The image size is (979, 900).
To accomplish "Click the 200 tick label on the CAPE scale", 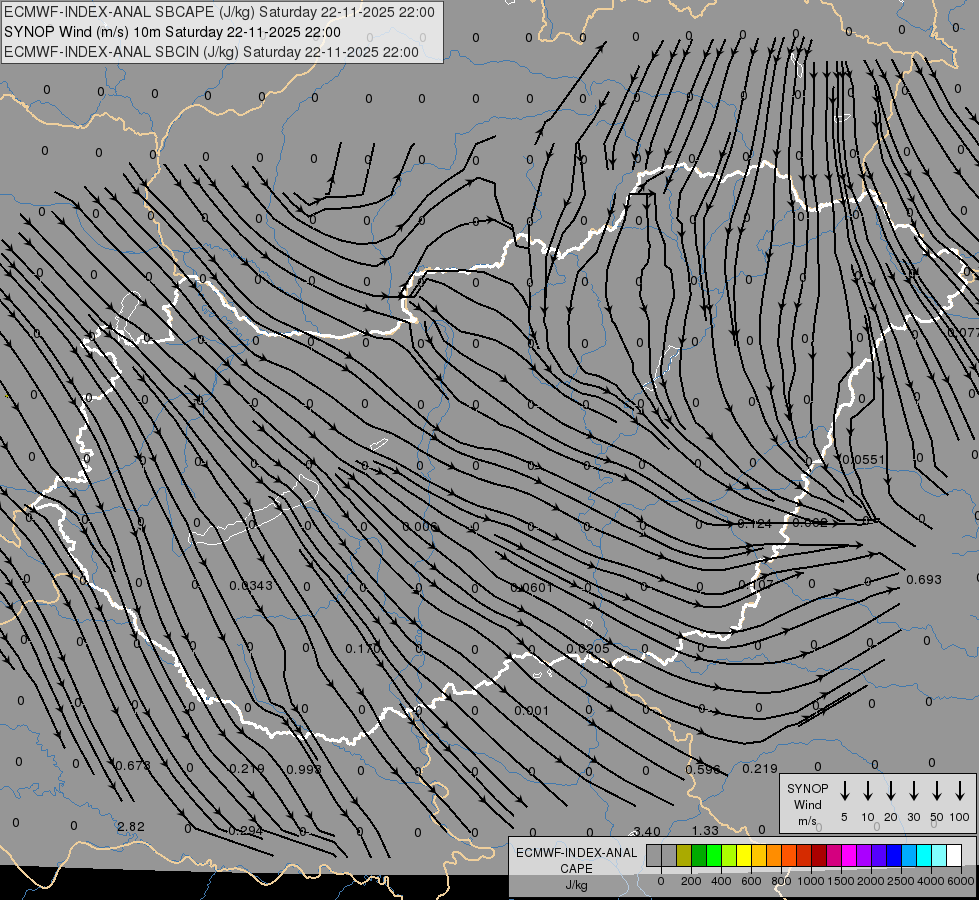I will click(x=691, y=881).
